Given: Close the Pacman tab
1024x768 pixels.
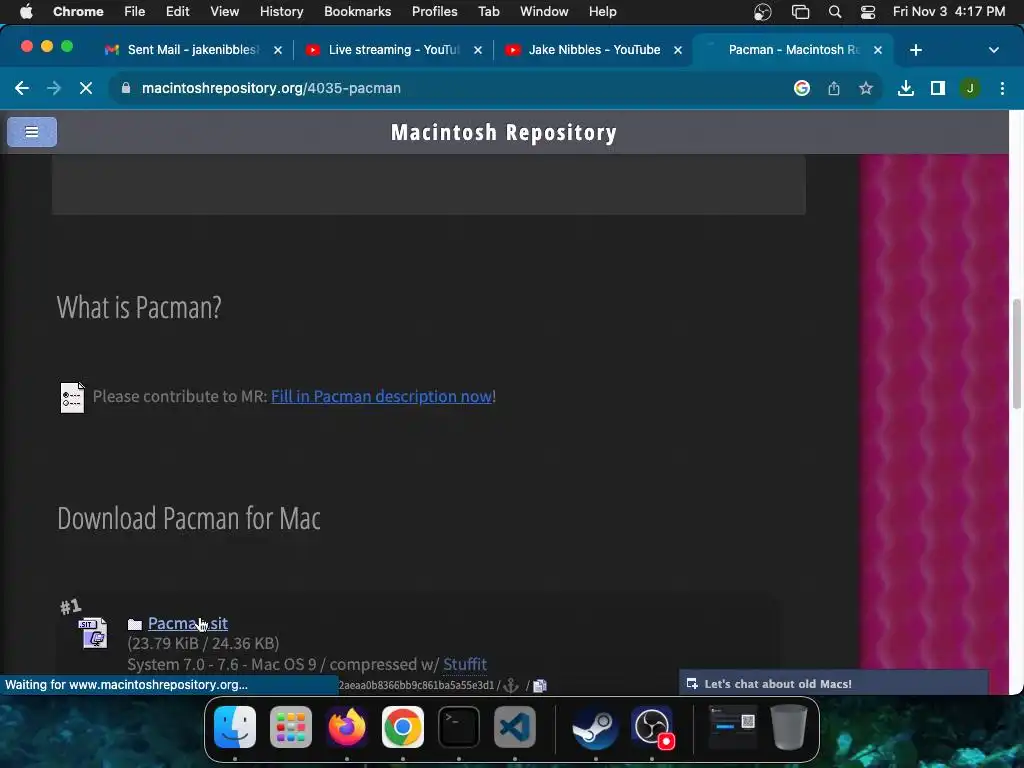Looking at the screenshot, I should (878, 50).
